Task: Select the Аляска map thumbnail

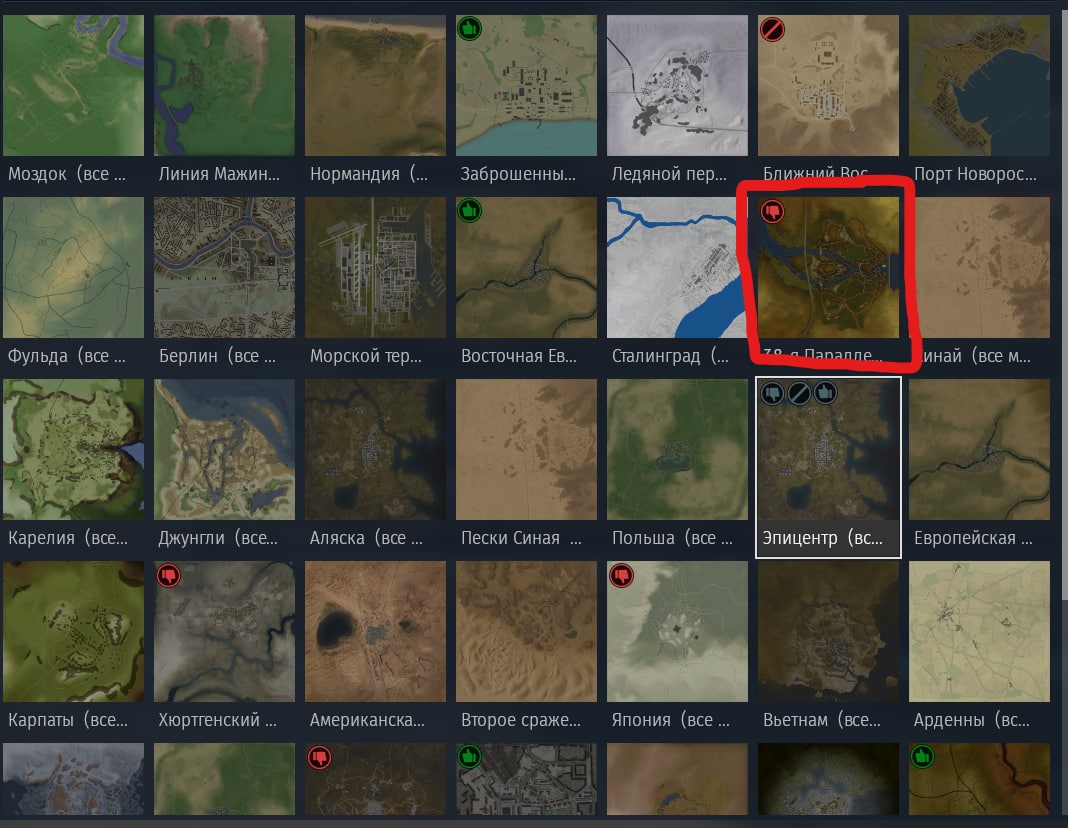Action: click(375, 449)
